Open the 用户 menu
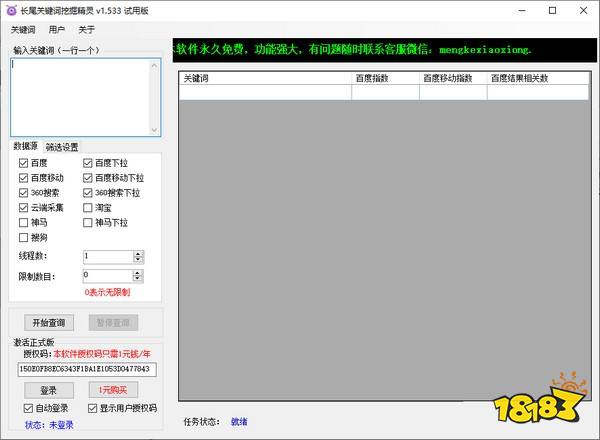Screen dimensions: 600x440 pos(57,30)
